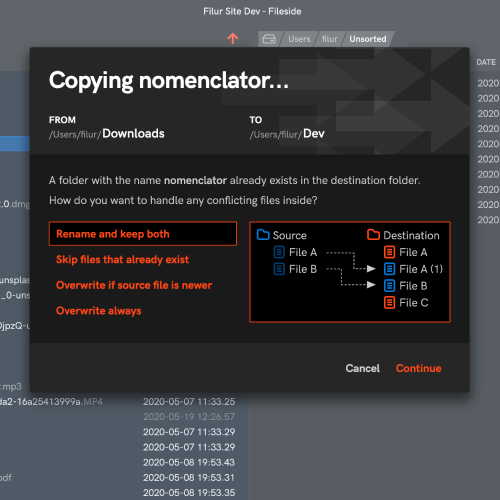Click destination File B icon
The width and height of the screenshot is (500, 500).
click(x=389, y=286)
